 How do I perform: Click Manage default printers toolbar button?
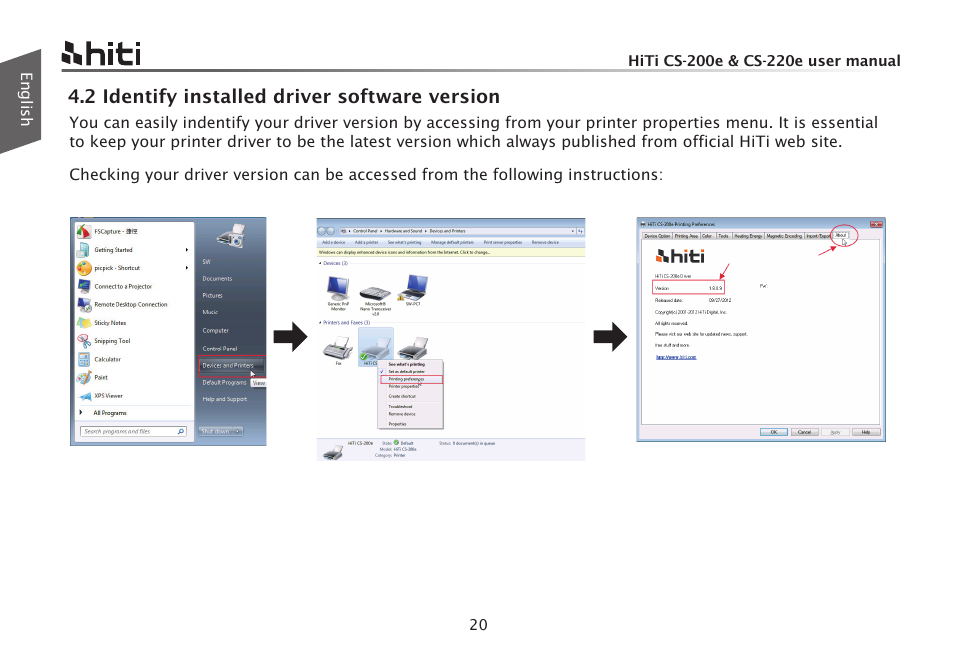[x=452, y=243]
